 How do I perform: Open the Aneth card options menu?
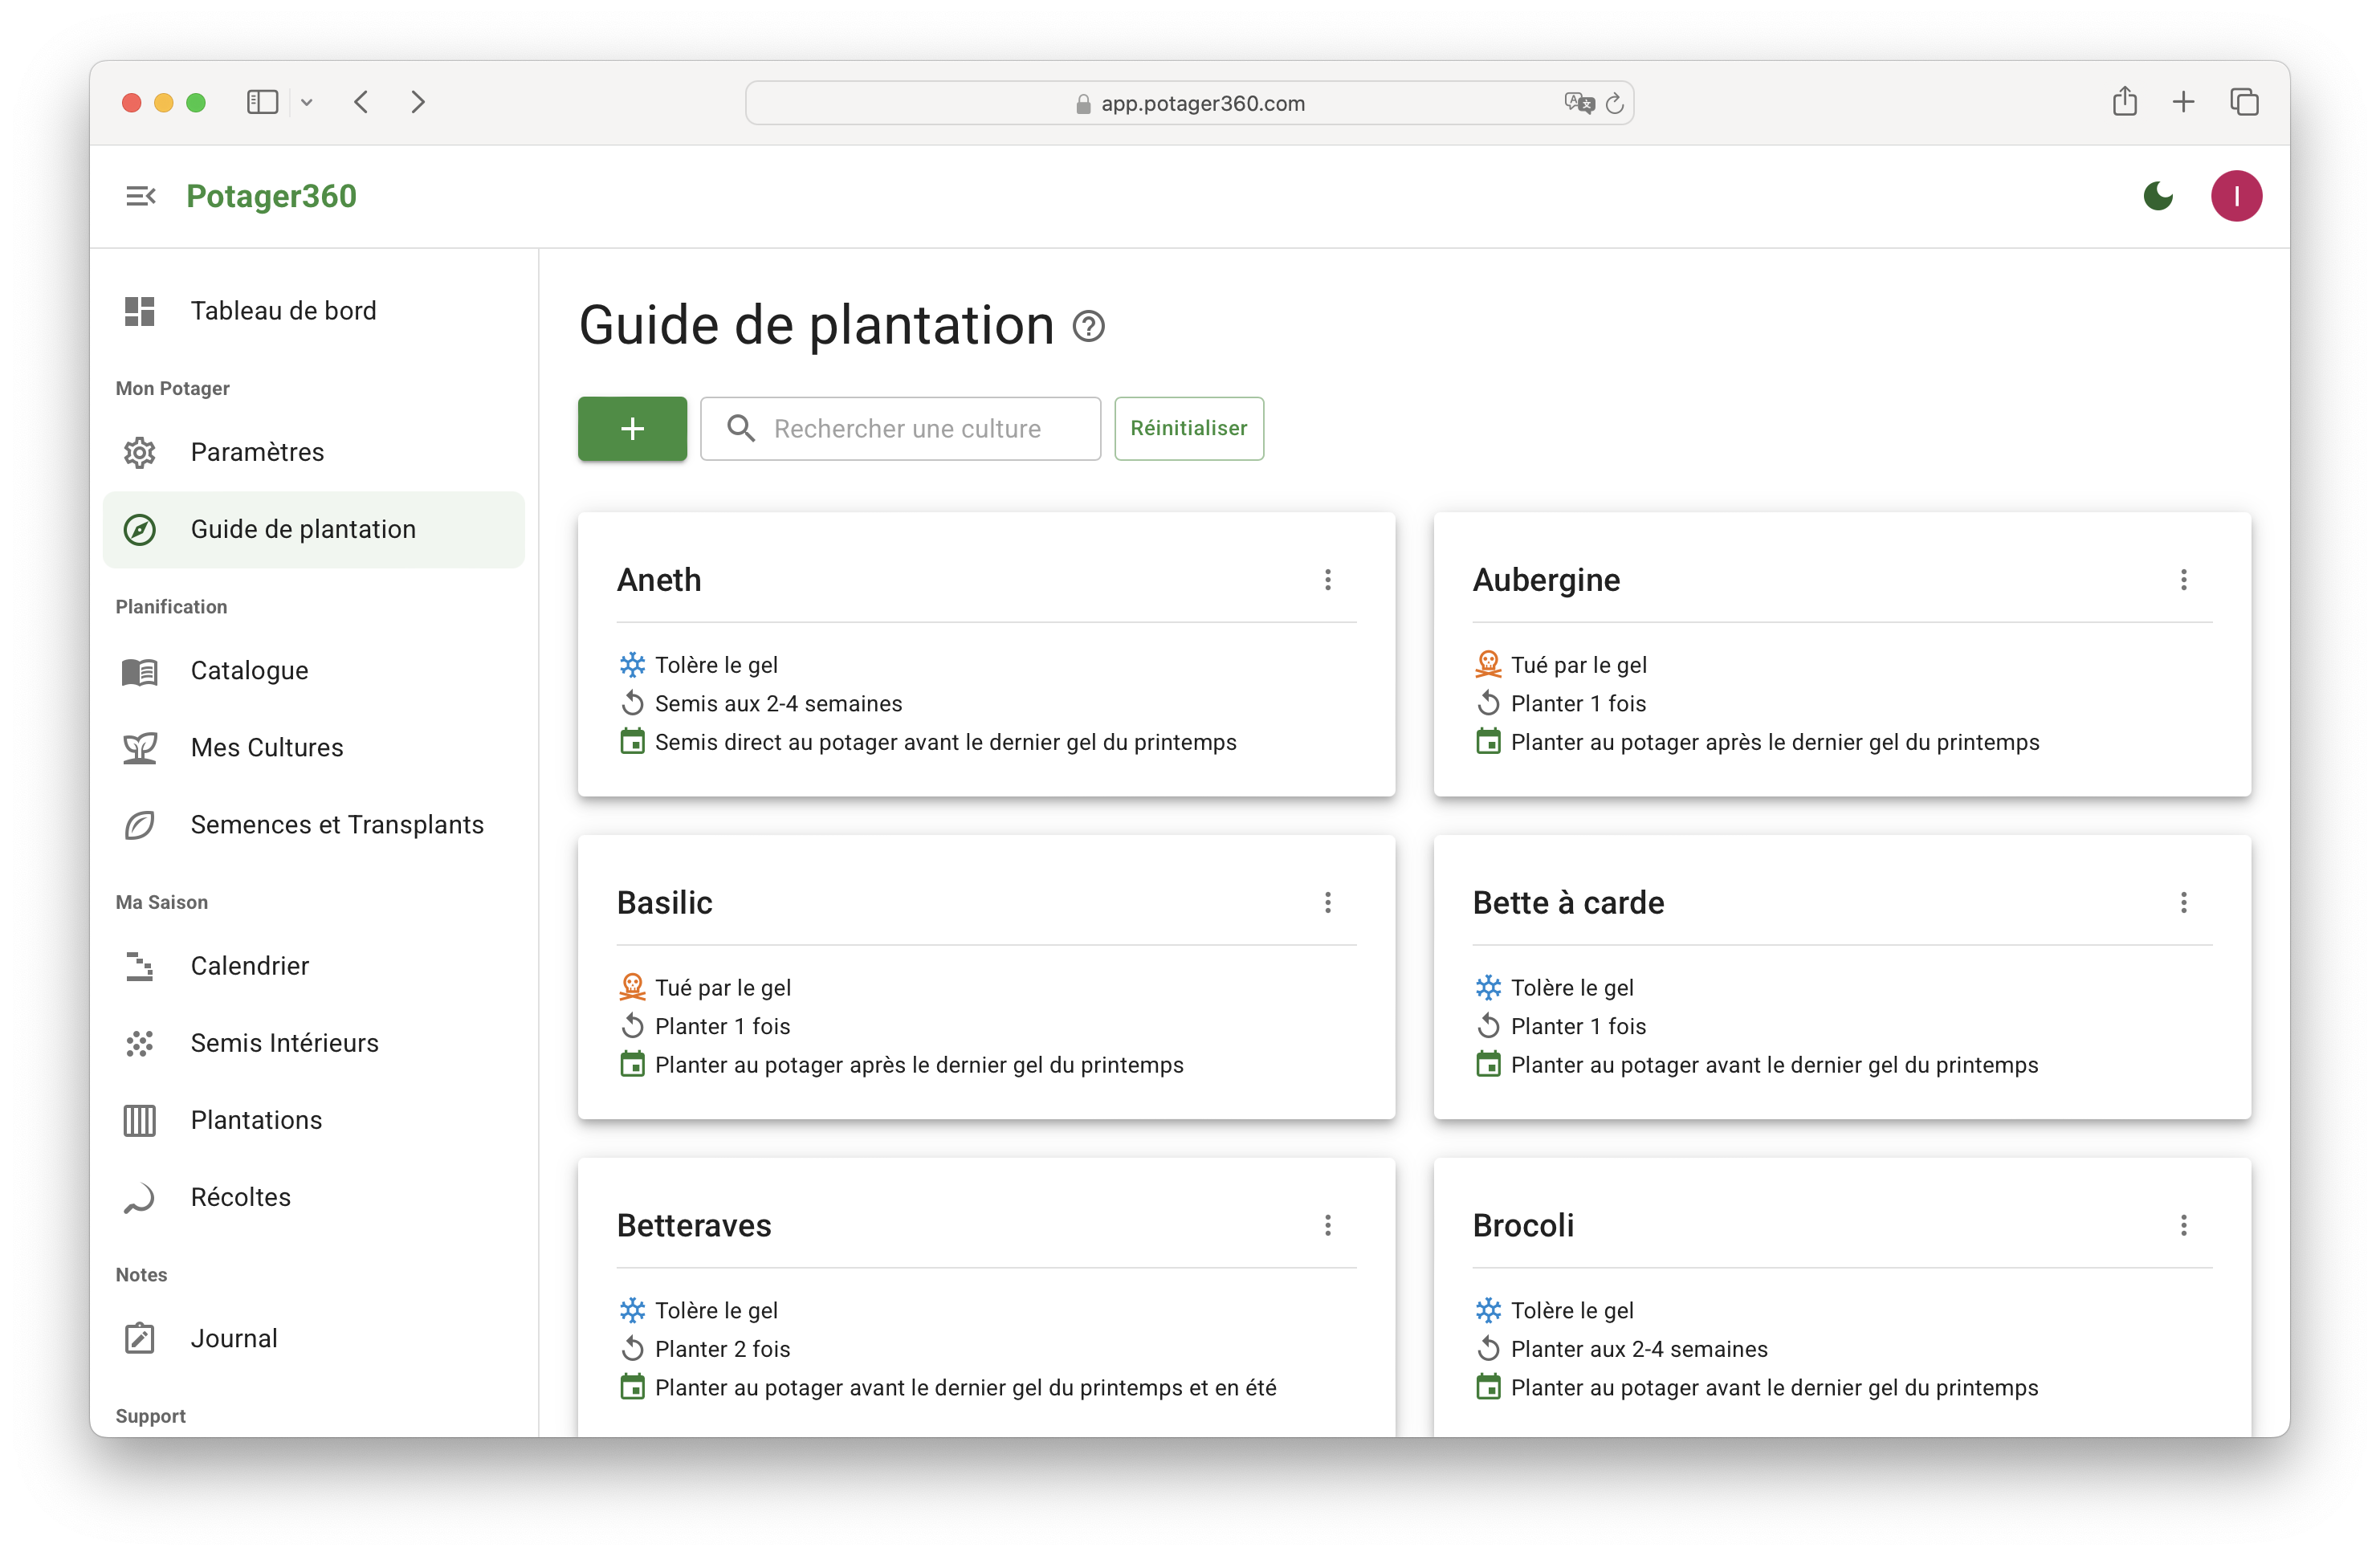pos(1328,580)
